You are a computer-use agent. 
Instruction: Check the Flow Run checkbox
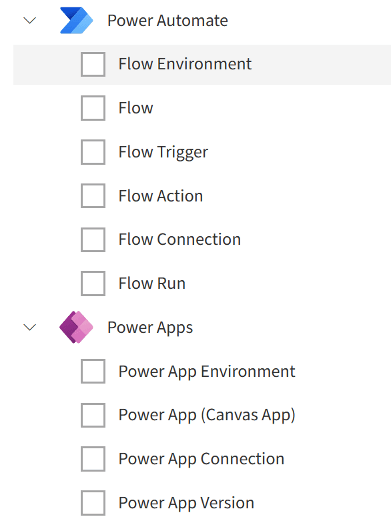click(x=93, y=283)
